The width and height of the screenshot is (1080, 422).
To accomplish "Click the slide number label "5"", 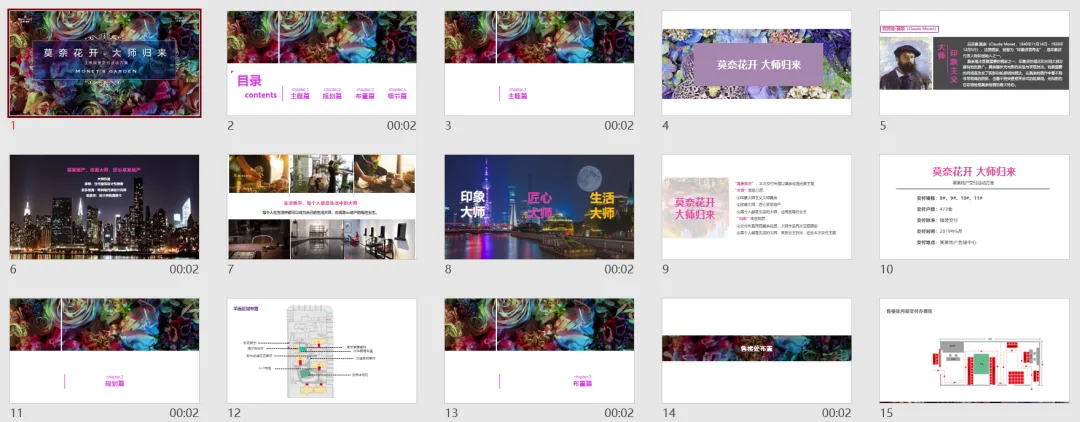I will [x=884, y=126].
